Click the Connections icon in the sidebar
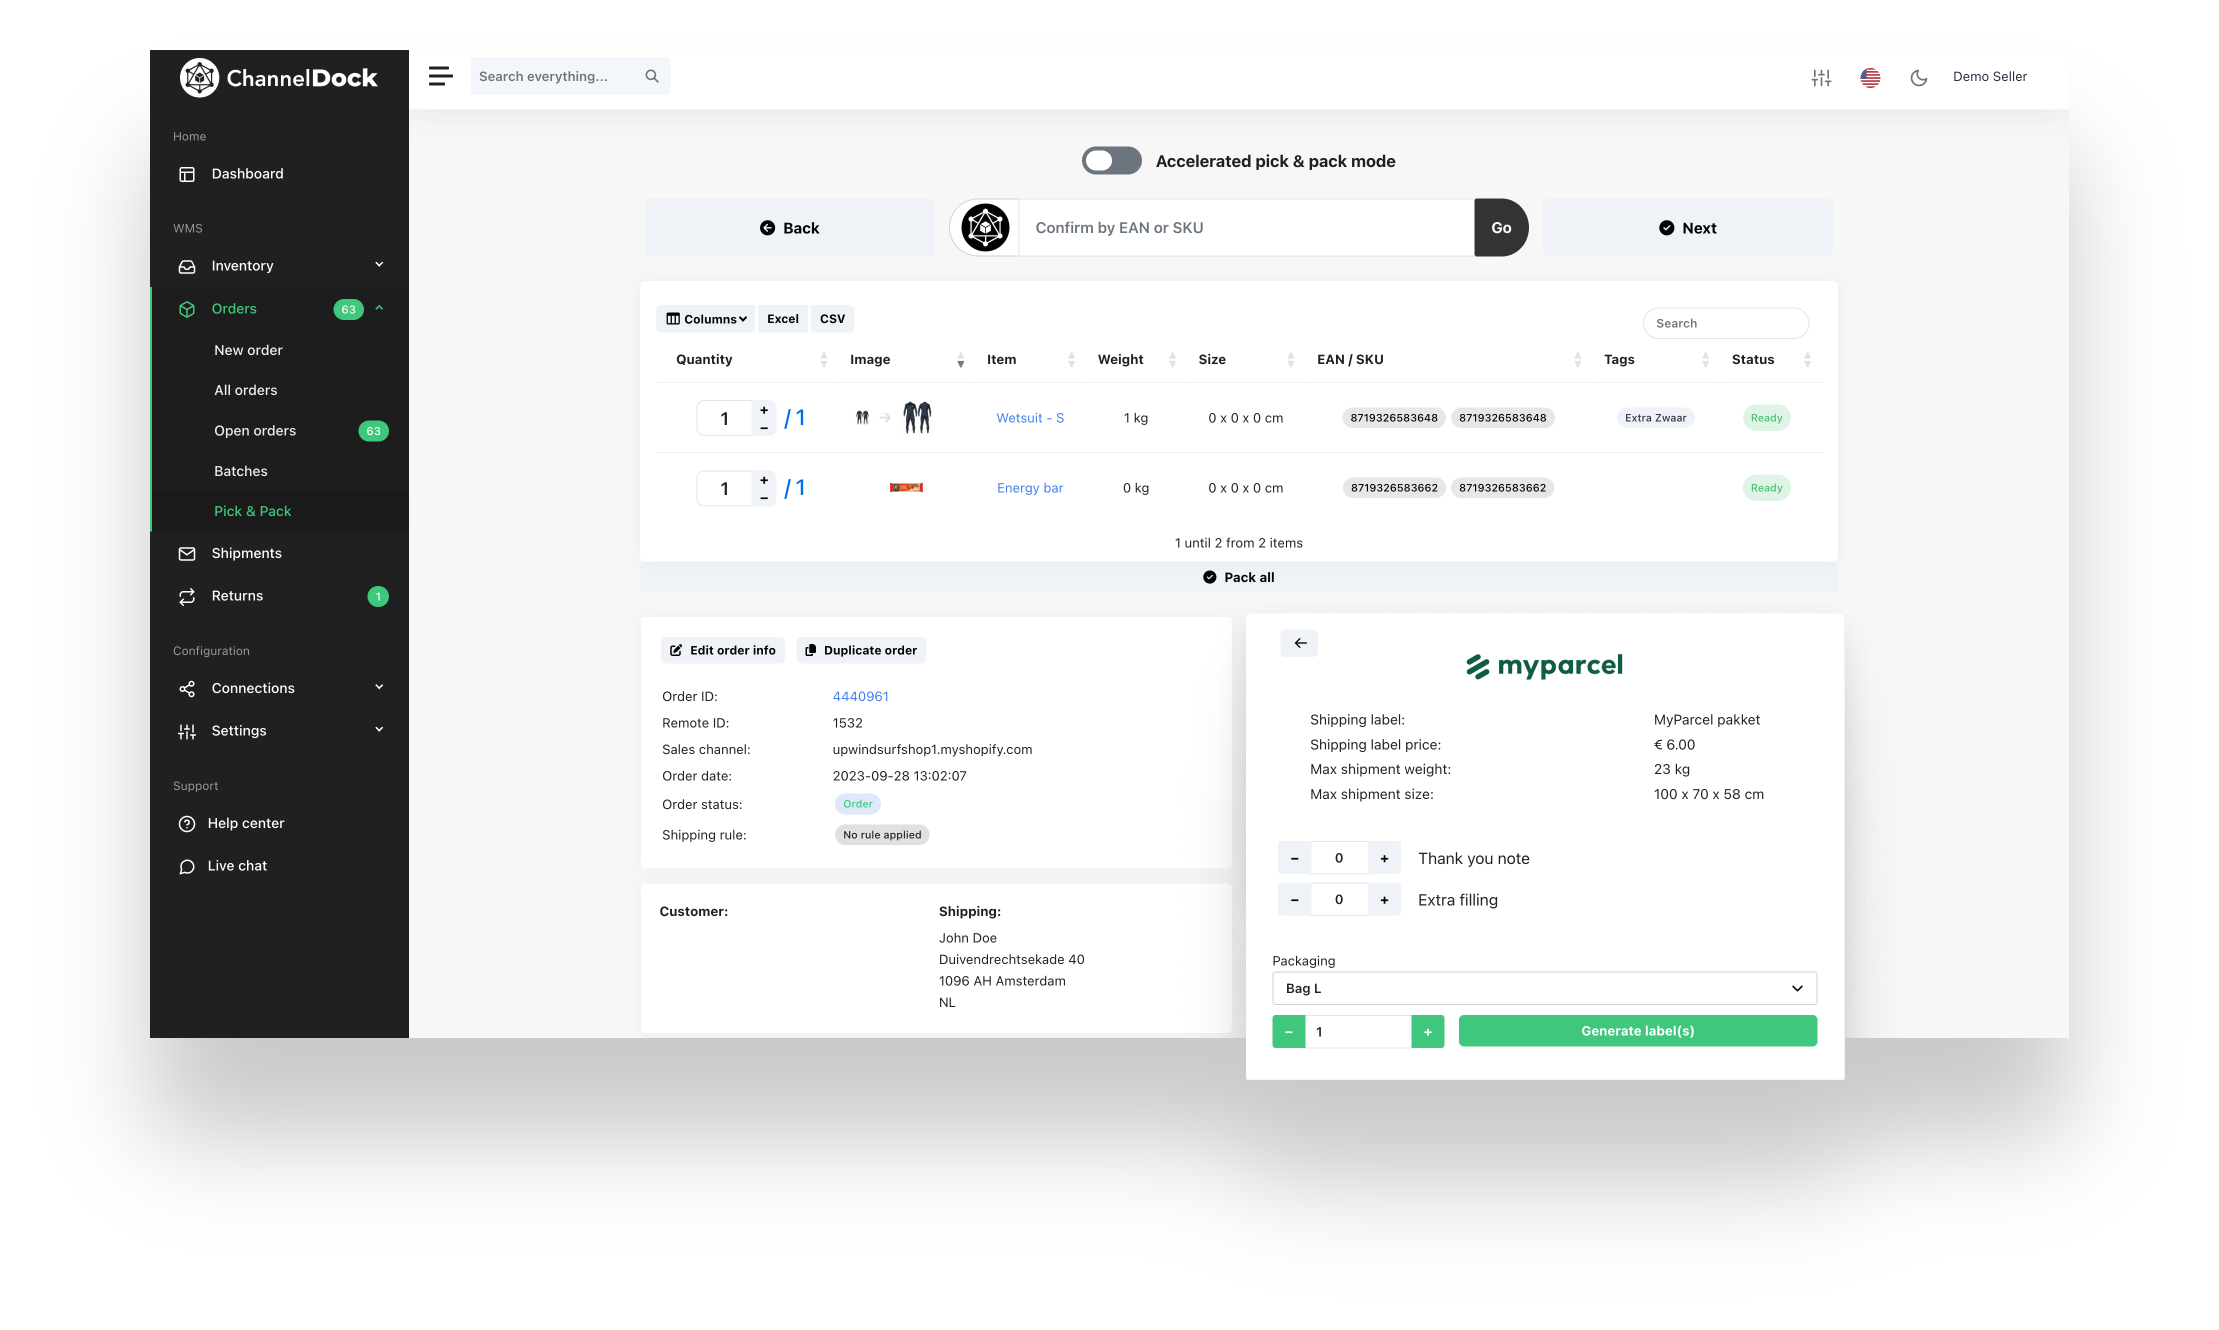Screen dimensions: 2219x1330 pyautogui.click(x=187, y=688)
